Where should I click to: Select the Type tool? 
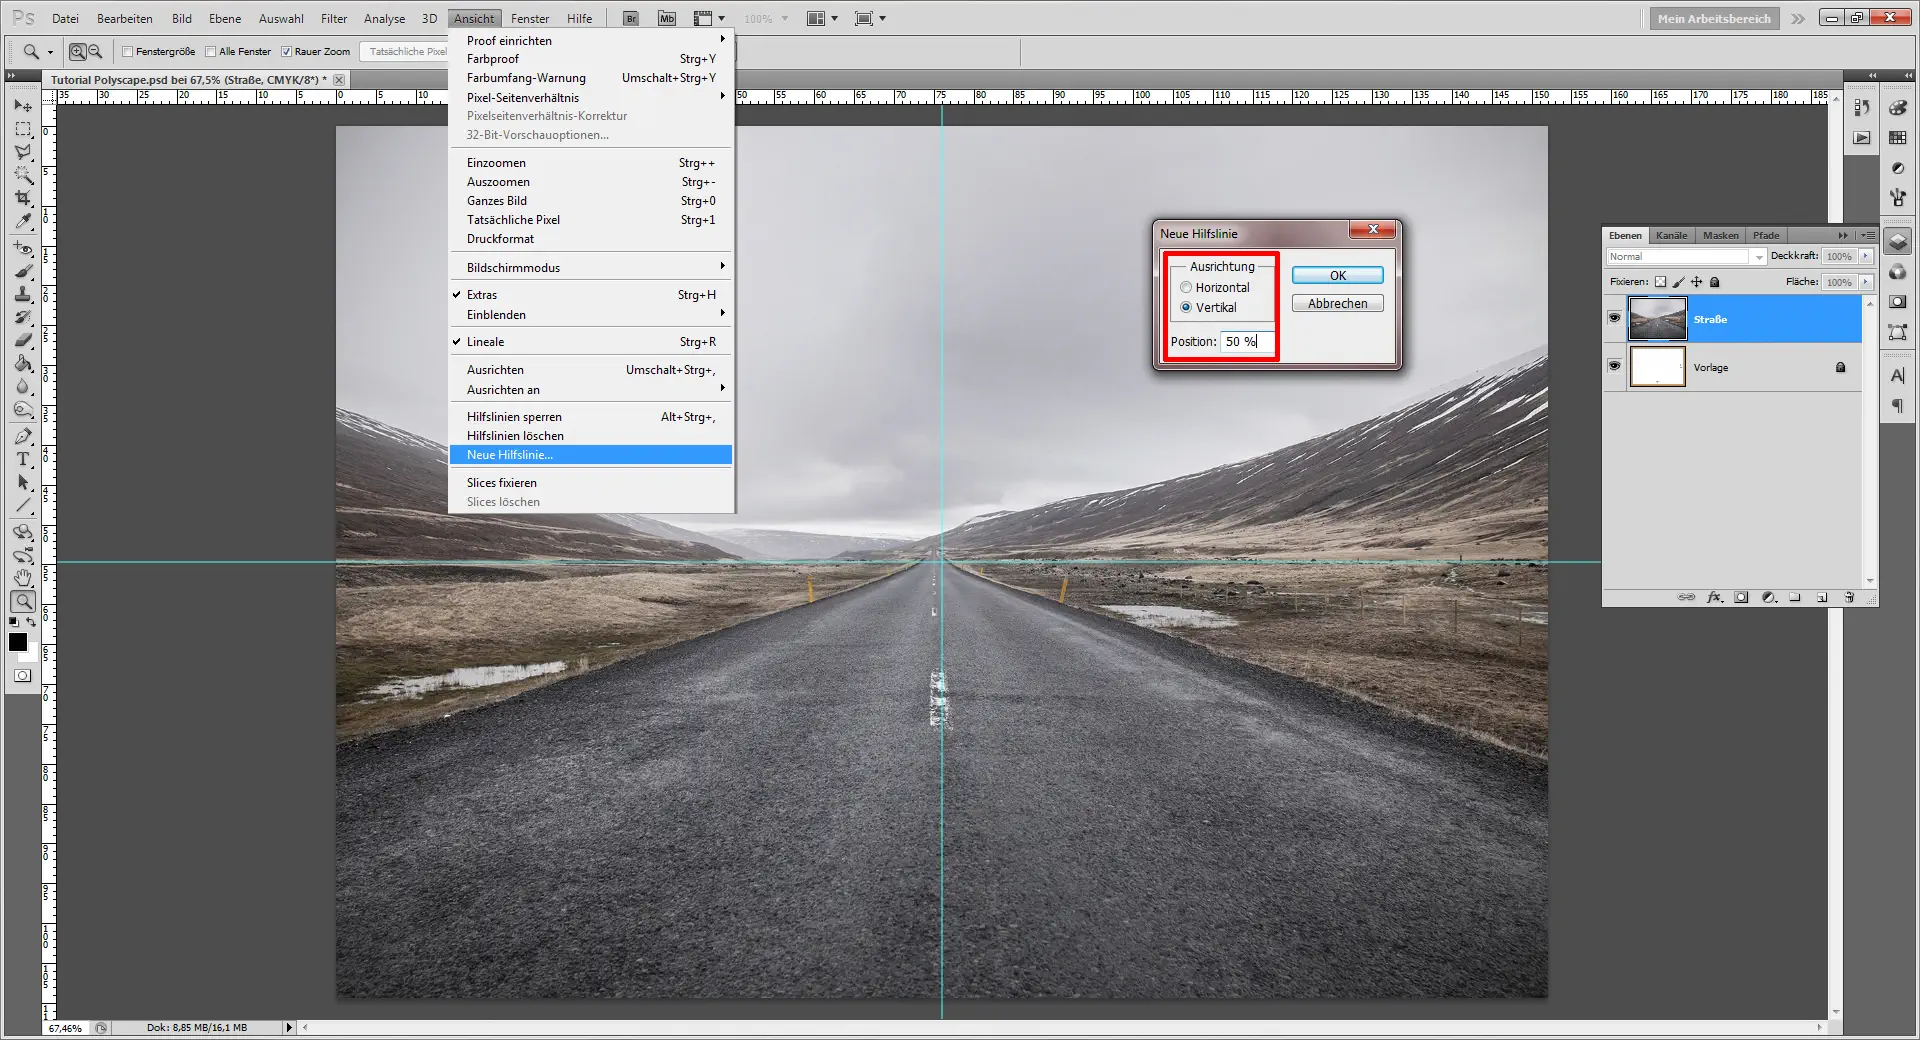pyautogui.click(x=22, y=460)
